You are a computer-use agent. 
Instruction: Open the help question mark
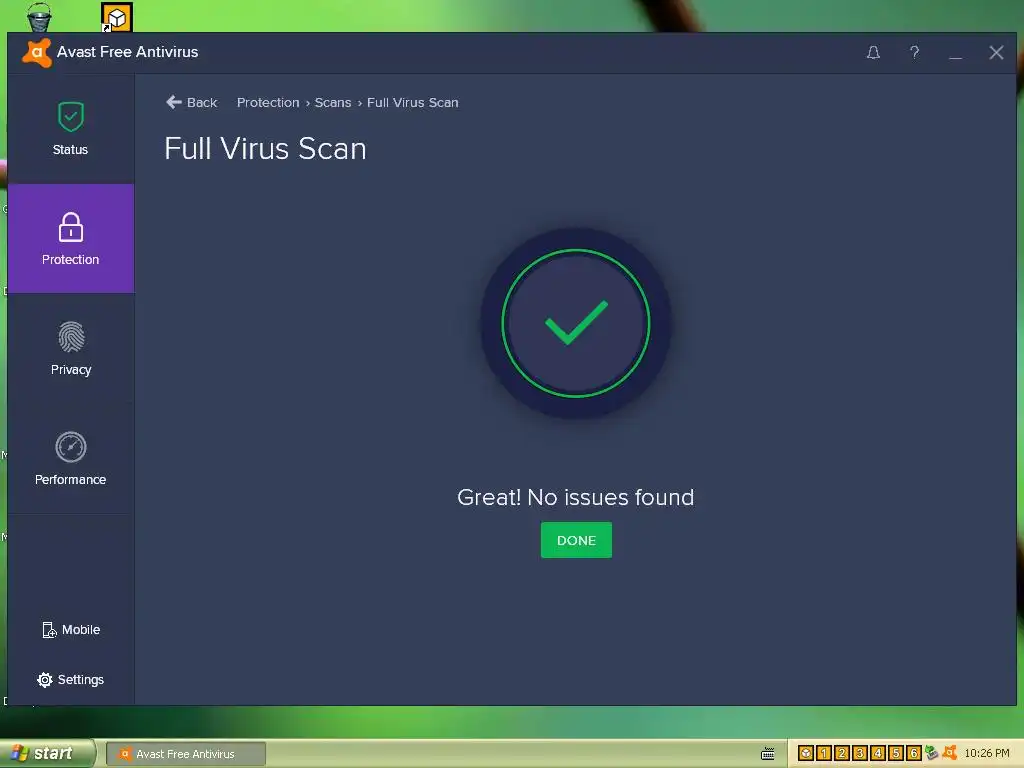914,52
